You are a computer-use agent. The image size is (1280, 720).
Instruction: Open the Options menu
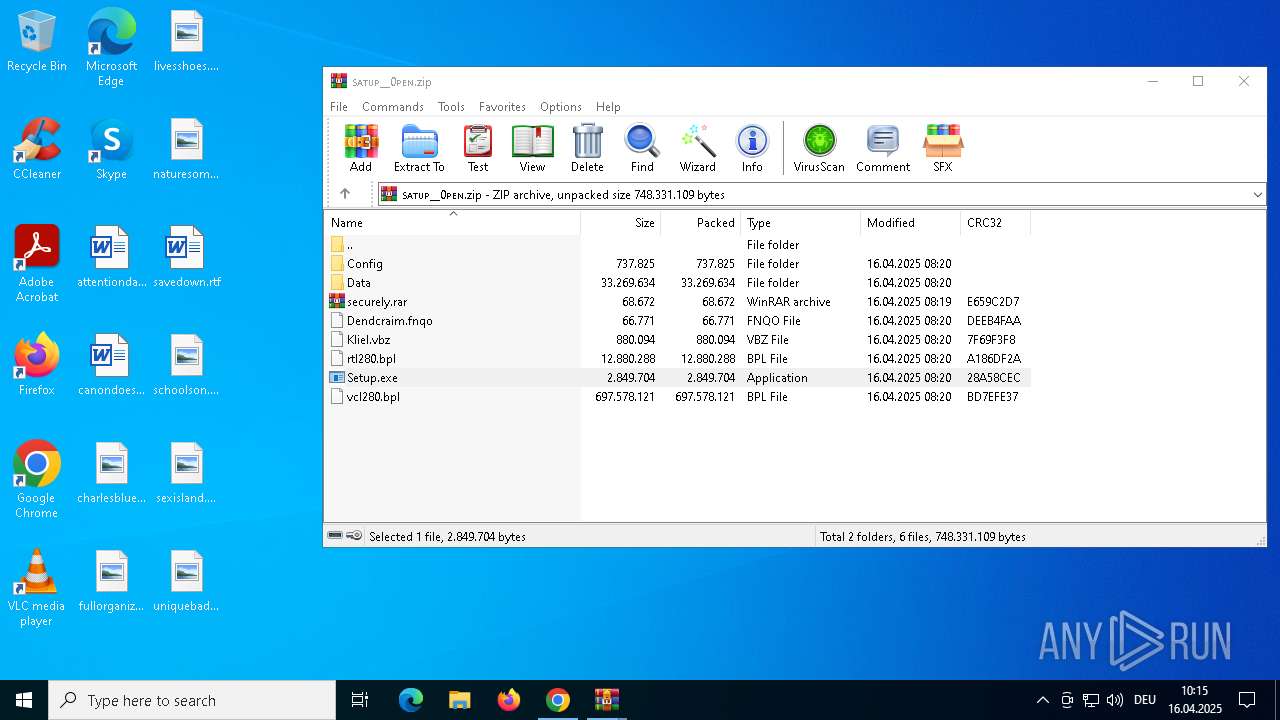(x=561, y=107)
